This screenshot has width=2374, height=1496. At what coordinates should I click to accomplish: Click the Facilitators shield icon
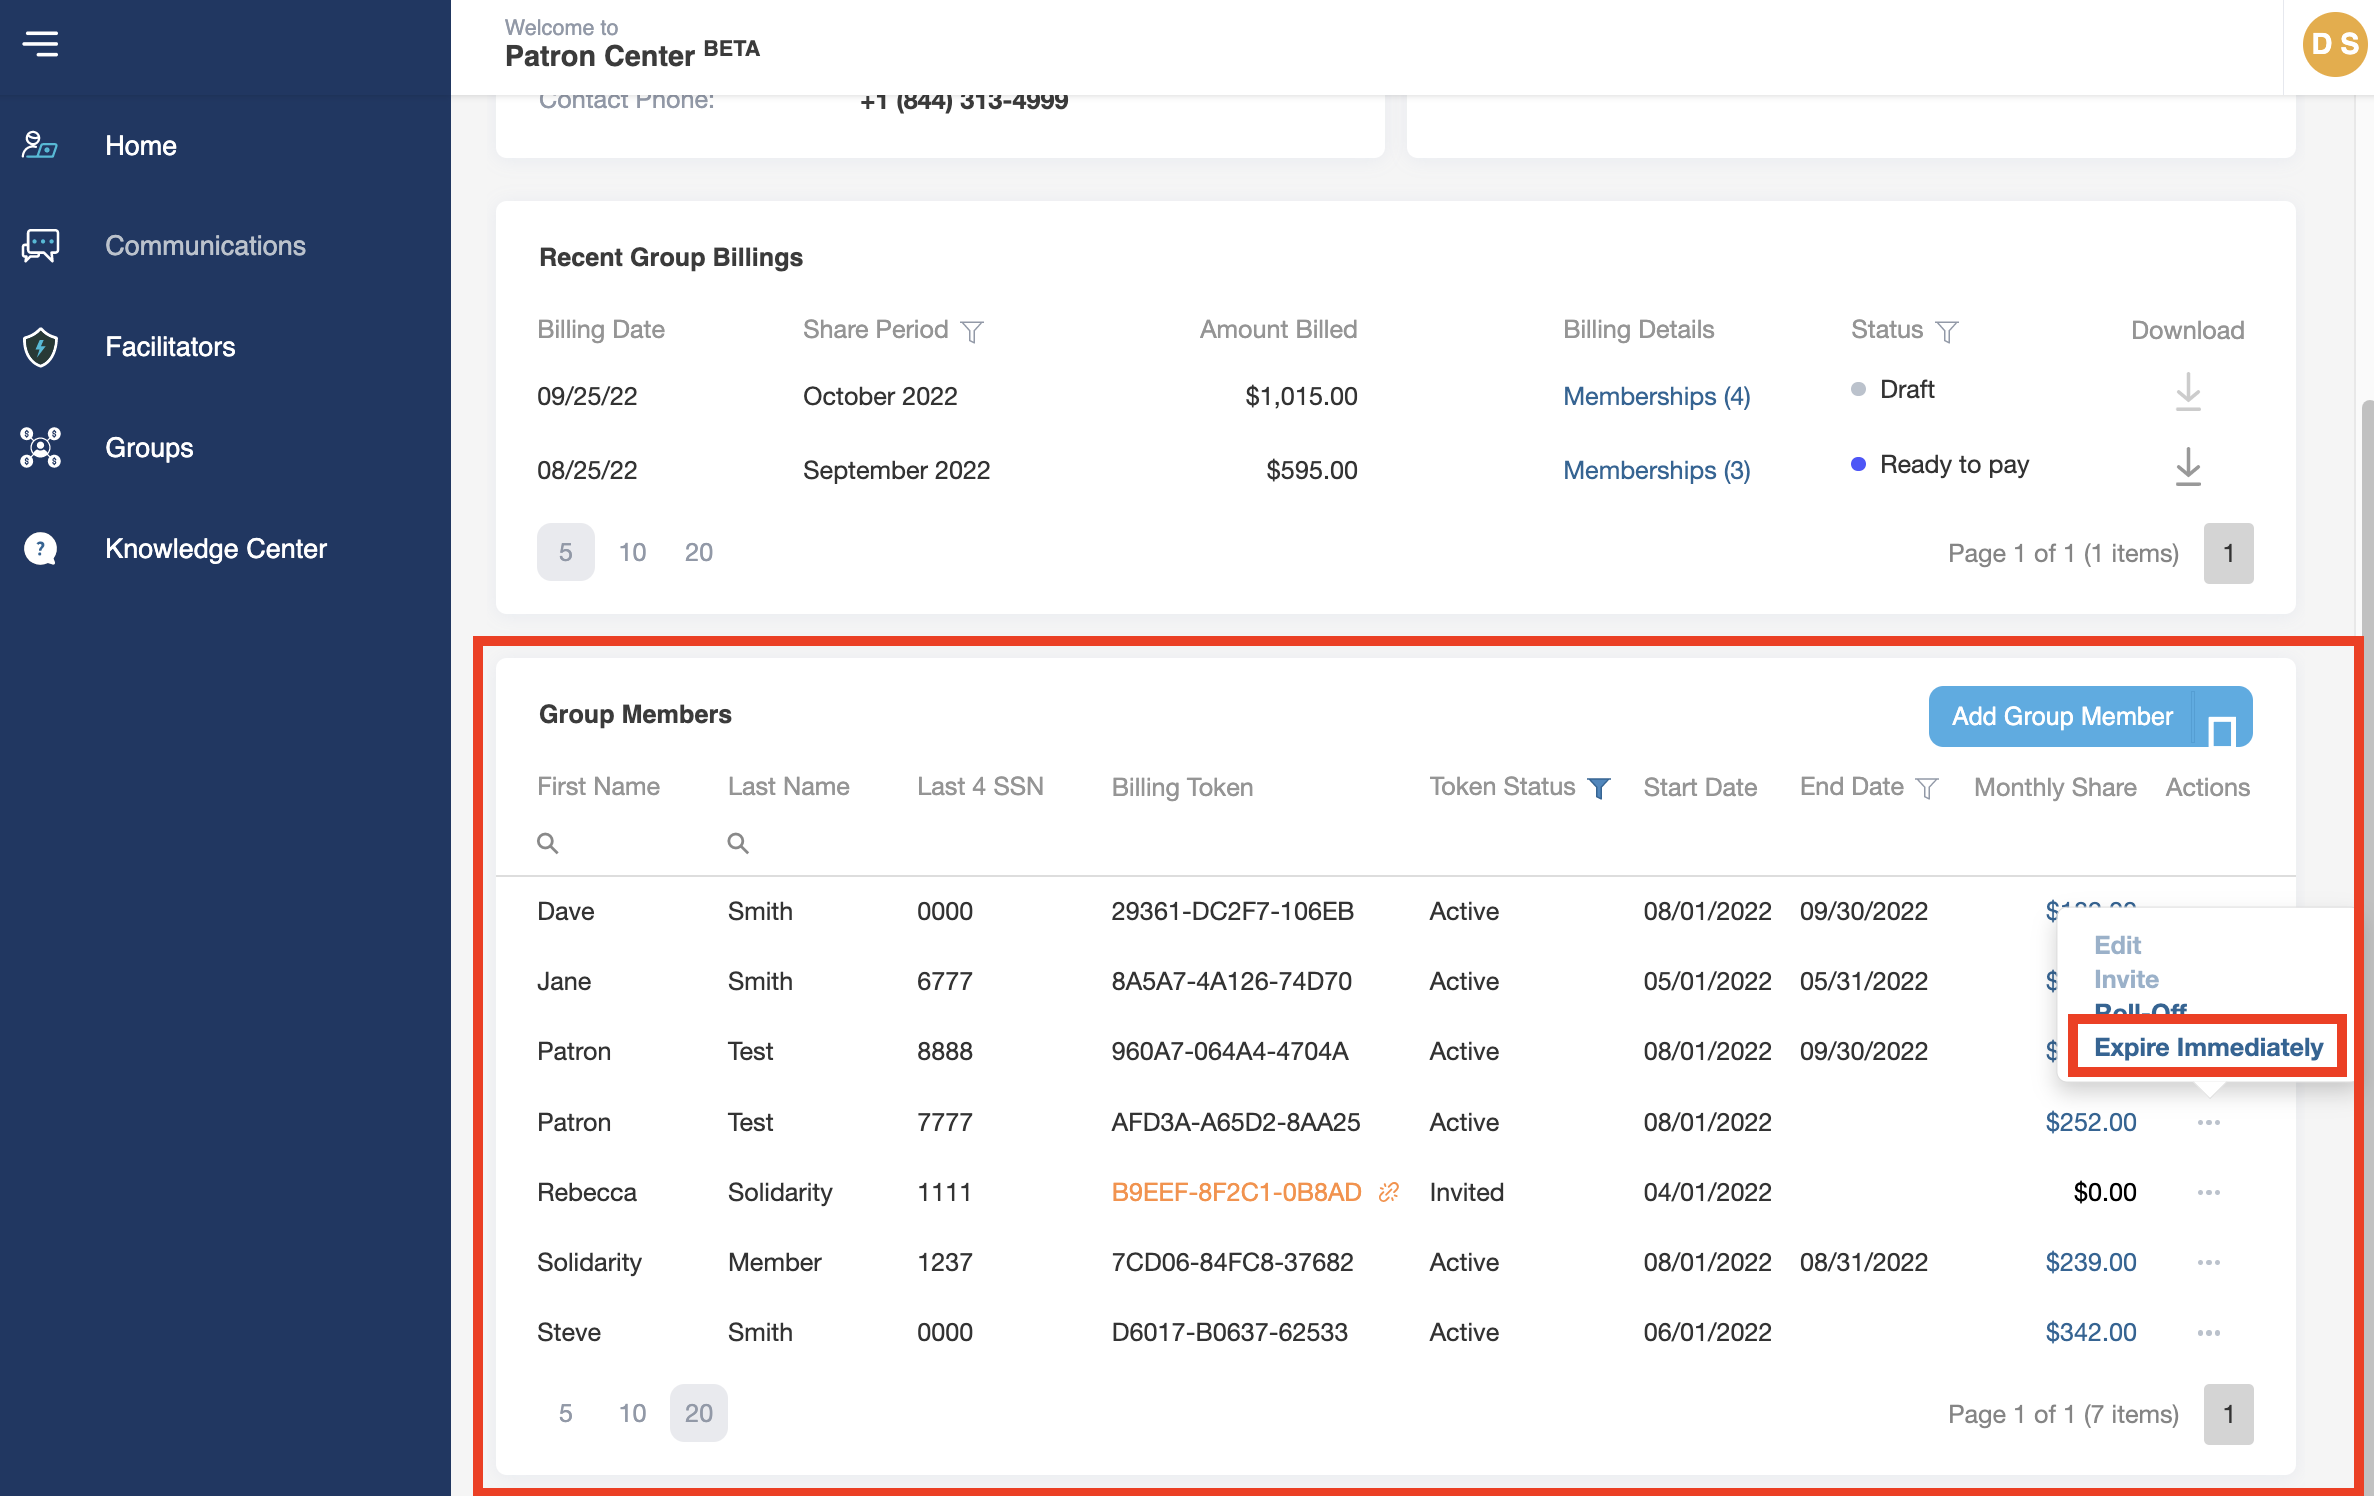point(40,347)
